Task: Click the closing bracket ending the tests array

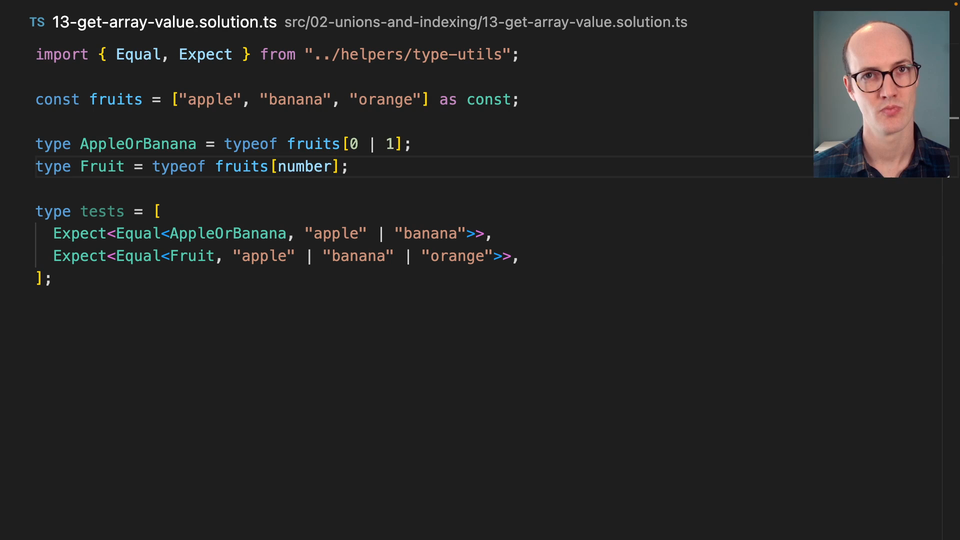Action: (40, 278)
